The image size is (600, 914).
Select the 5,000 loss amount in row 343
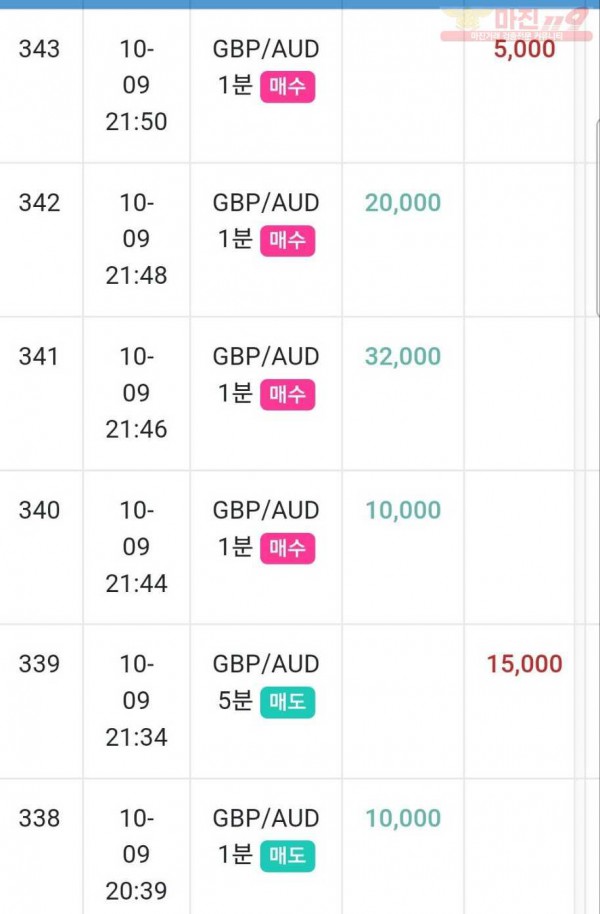524,49
